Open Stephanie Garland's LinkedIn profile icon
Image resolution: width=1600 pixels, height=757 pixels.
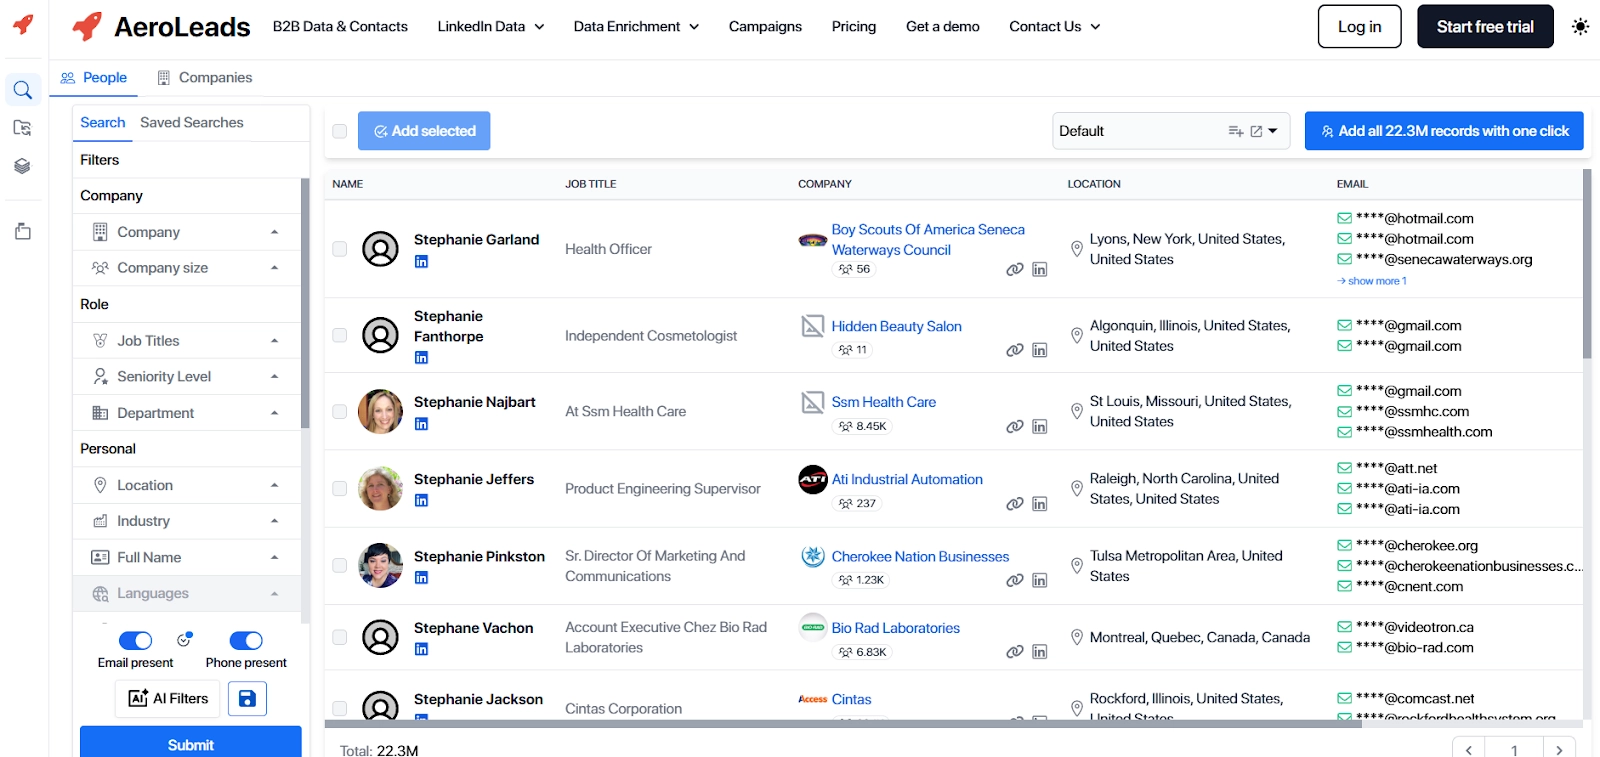(421, 262)
